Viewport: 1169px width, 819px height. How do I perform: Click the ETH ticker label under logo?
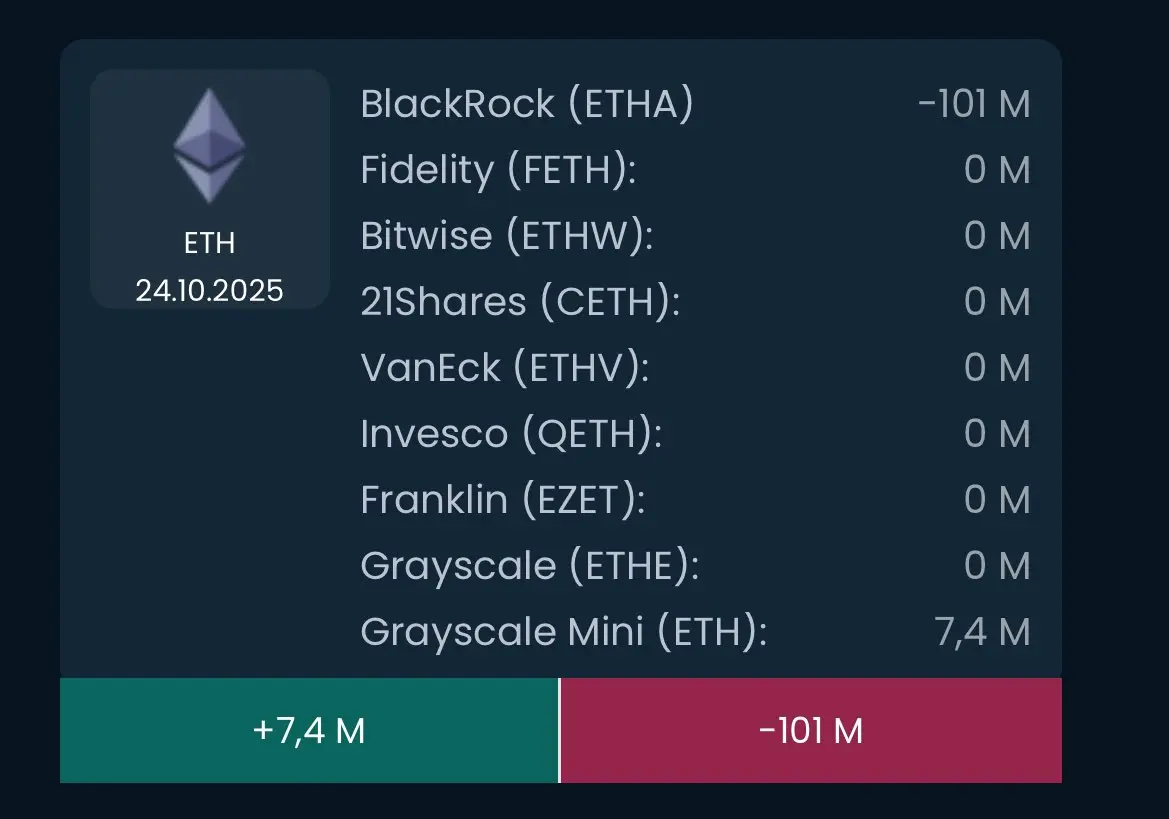coord(209,243)
